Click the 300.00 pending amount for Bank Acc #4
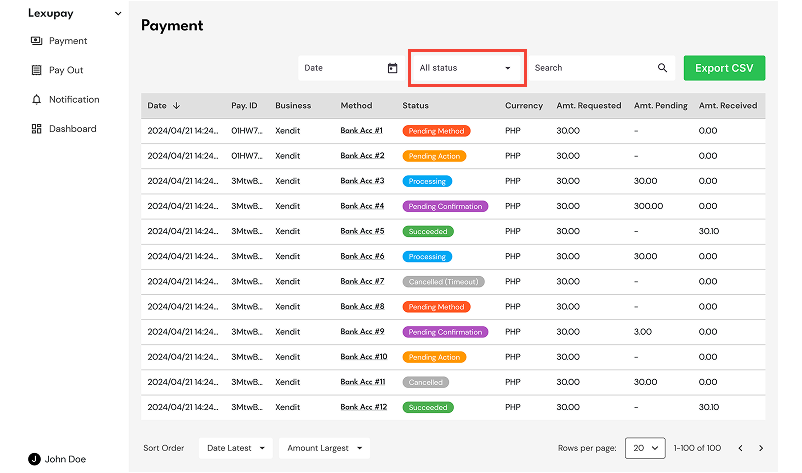The width and height of the screenshot is (802, 473). click(649, 206)
